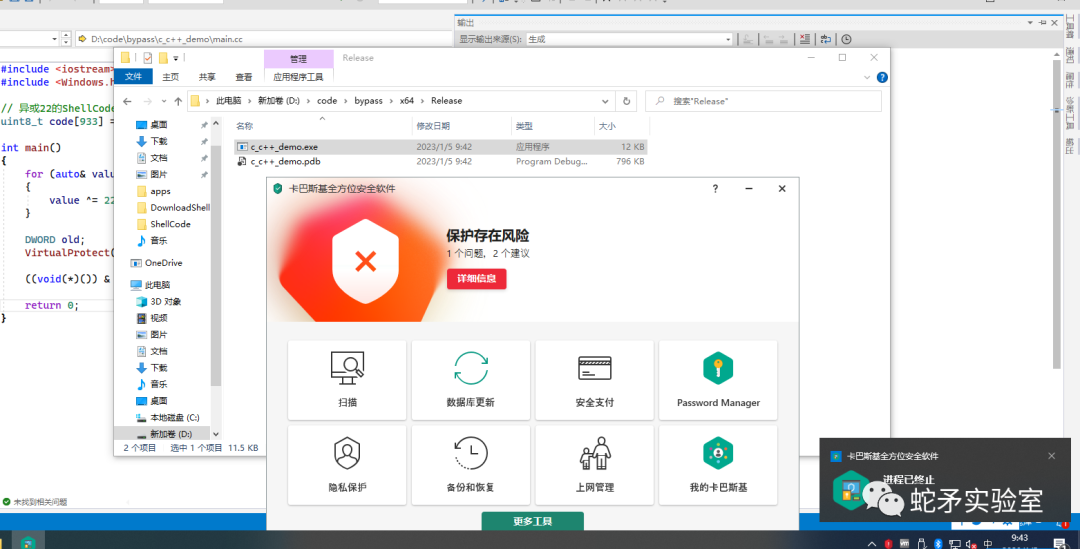Switch to the 主页 ribbon tab

pos(170,77)
